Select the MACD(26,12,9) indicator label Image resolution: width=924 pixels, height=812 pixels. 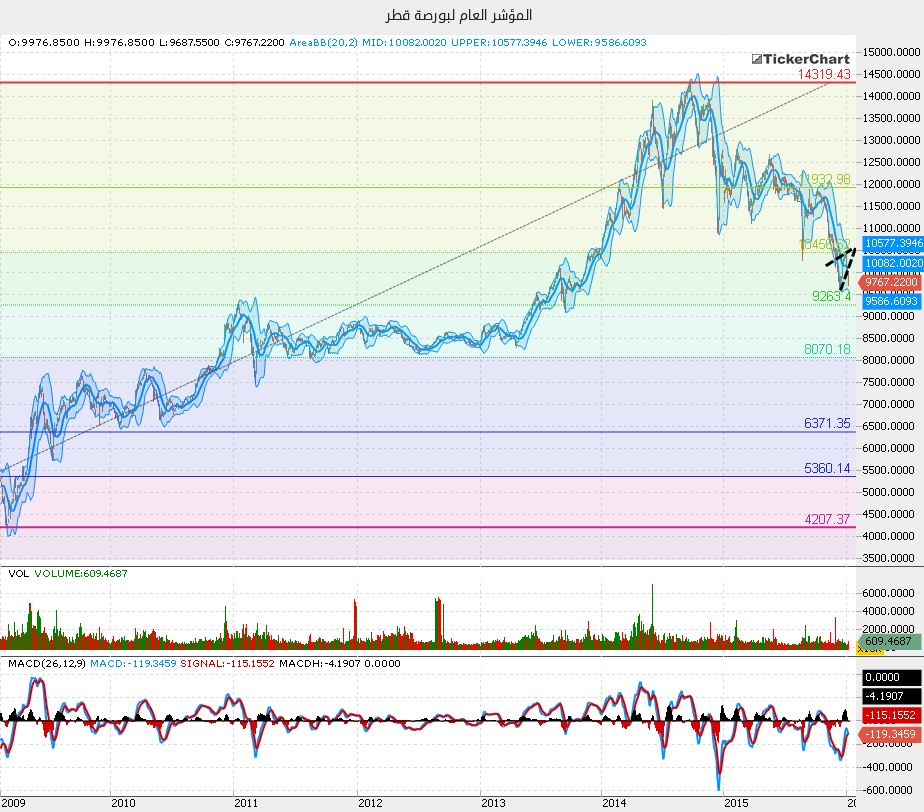(x=45, y=663)
